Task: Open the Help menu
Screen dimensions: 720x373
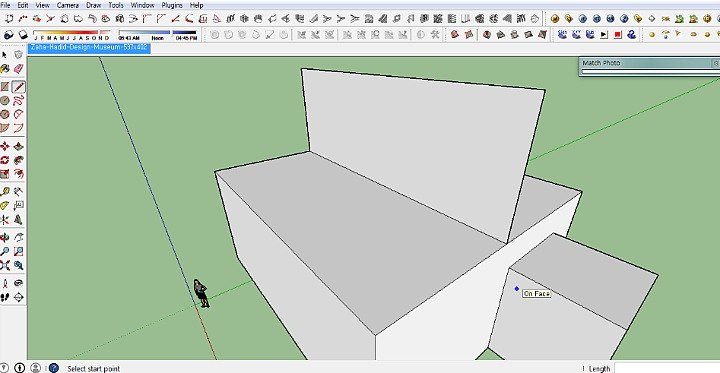Action: (197, 5)
